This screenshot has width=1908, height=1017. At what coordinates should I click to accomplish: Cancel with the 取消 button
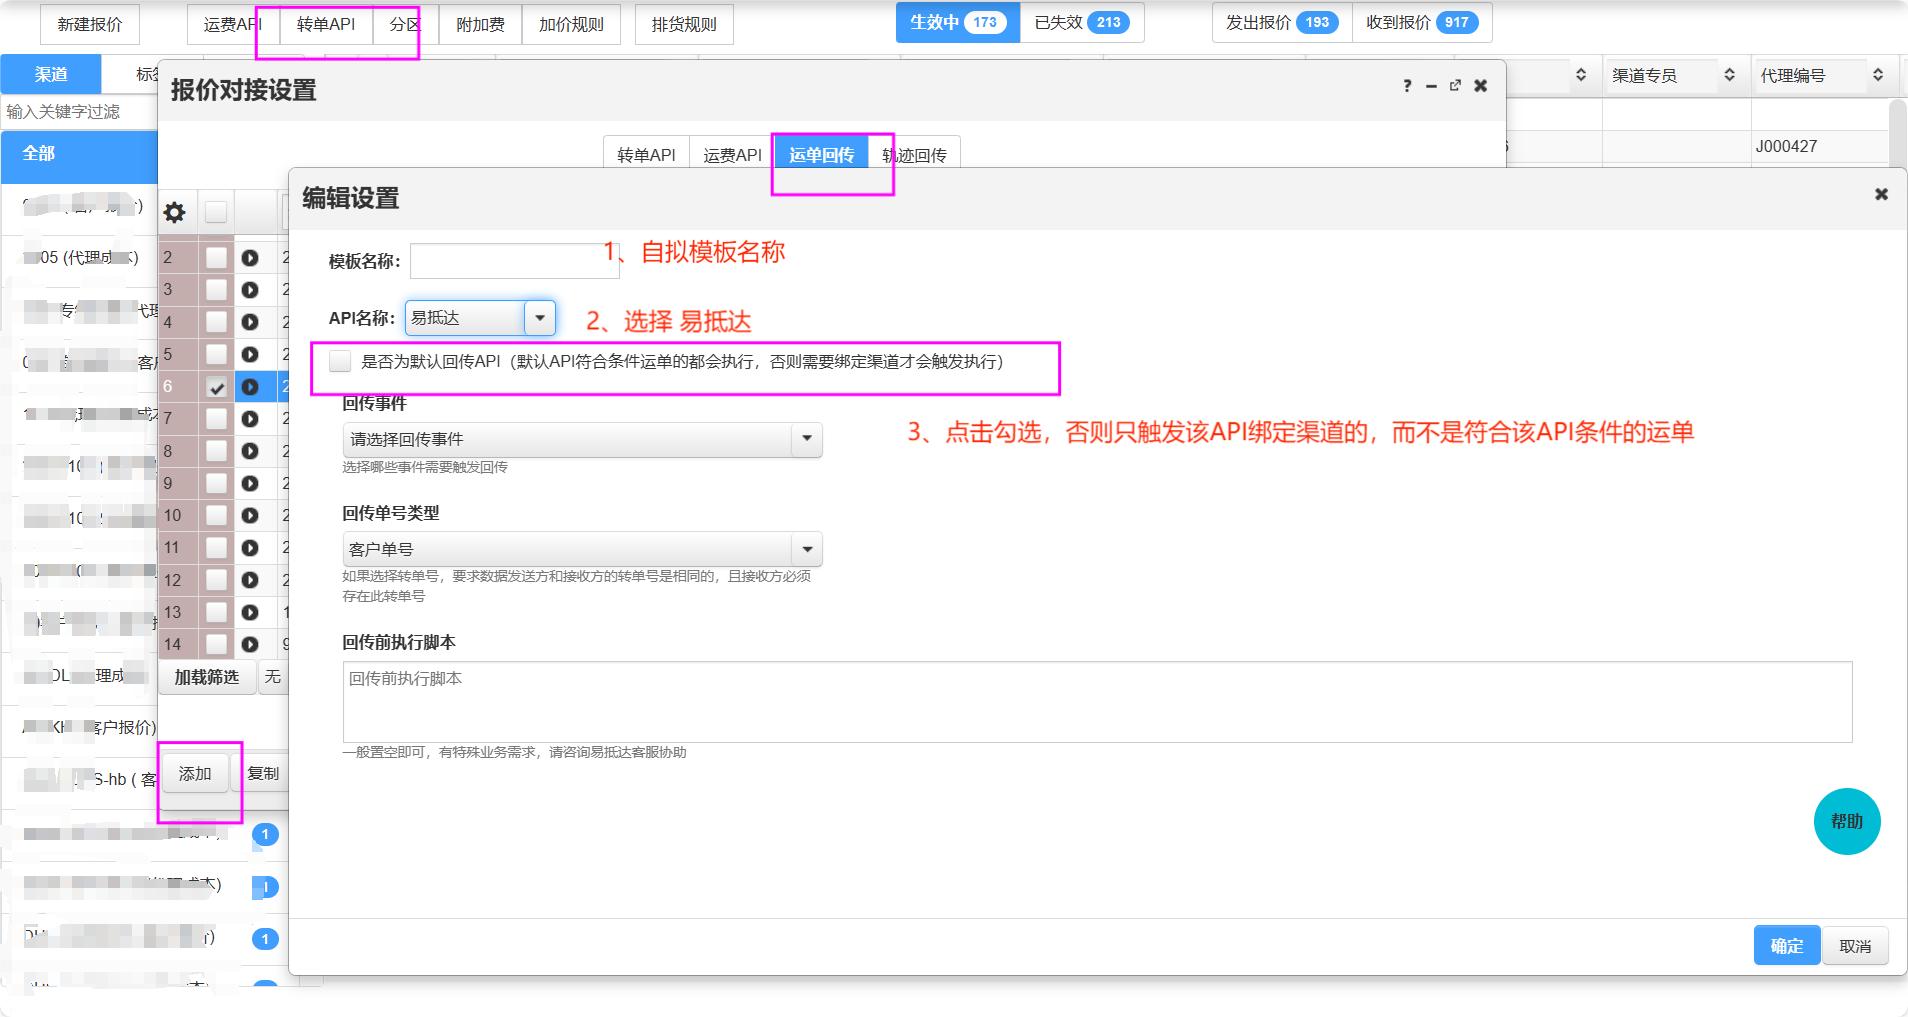pos(1855,945)
